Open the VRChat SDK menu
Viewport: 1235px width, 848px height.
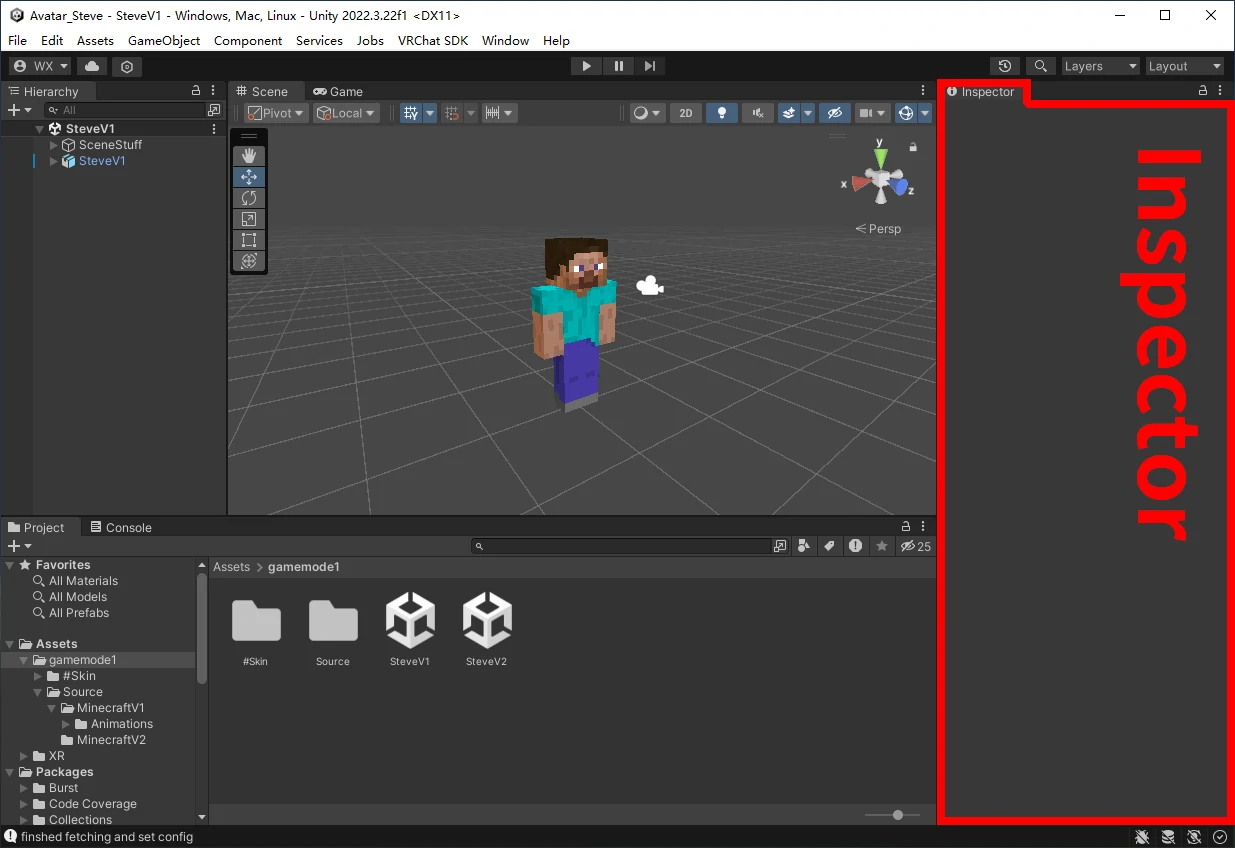pos(433,41)
